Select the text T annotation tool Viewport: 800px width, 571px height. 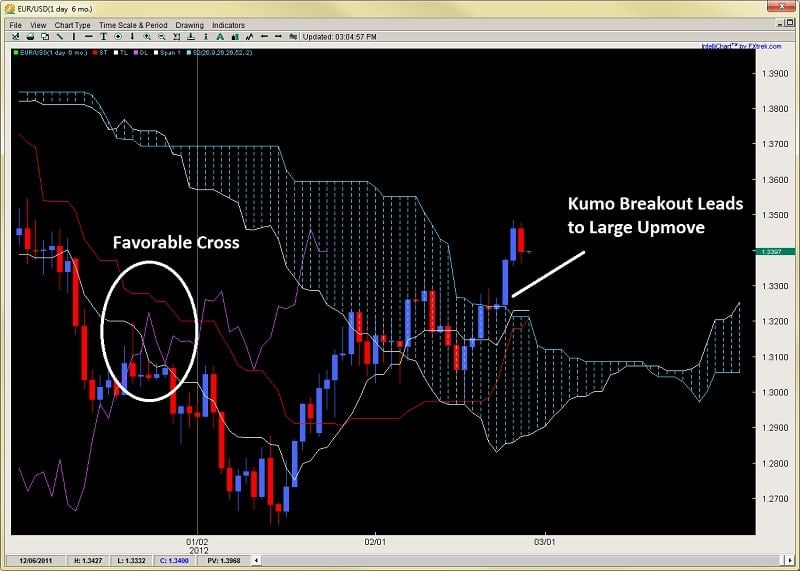coord(103,37)
